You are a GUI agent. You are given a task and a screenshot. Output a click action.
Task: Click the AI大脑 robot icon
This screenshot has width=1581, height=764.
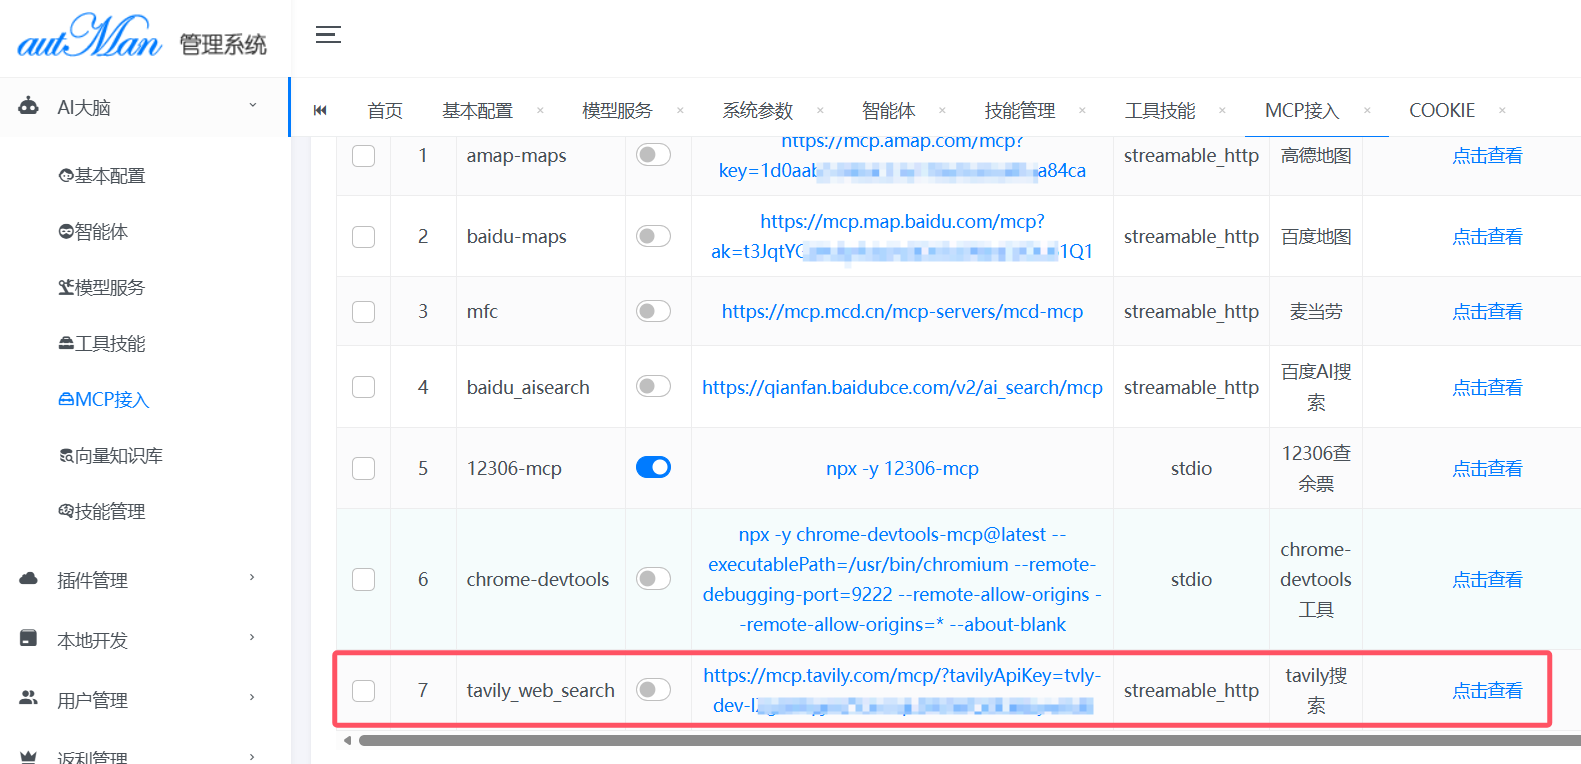click(29, 106)
